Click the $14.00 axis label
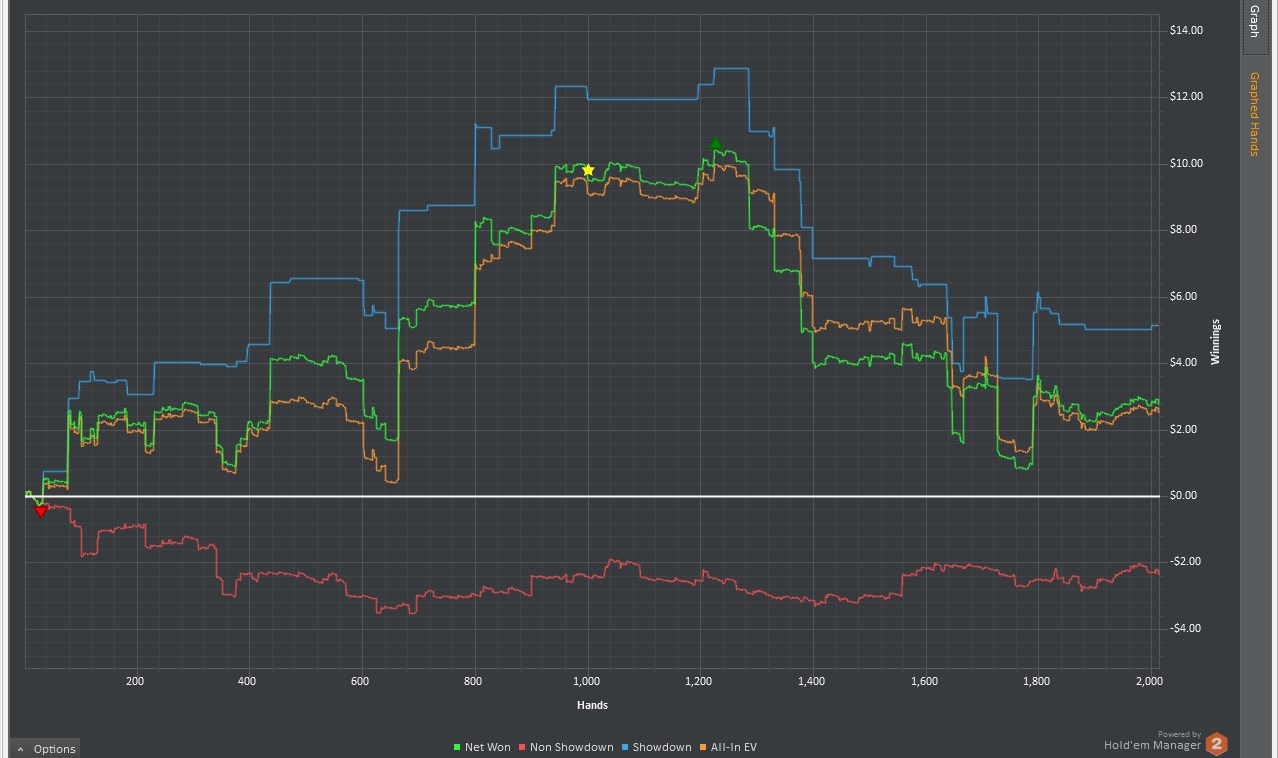Image resolution: width=1278 pixels, height=758 pixels. tap(1186, 30)
